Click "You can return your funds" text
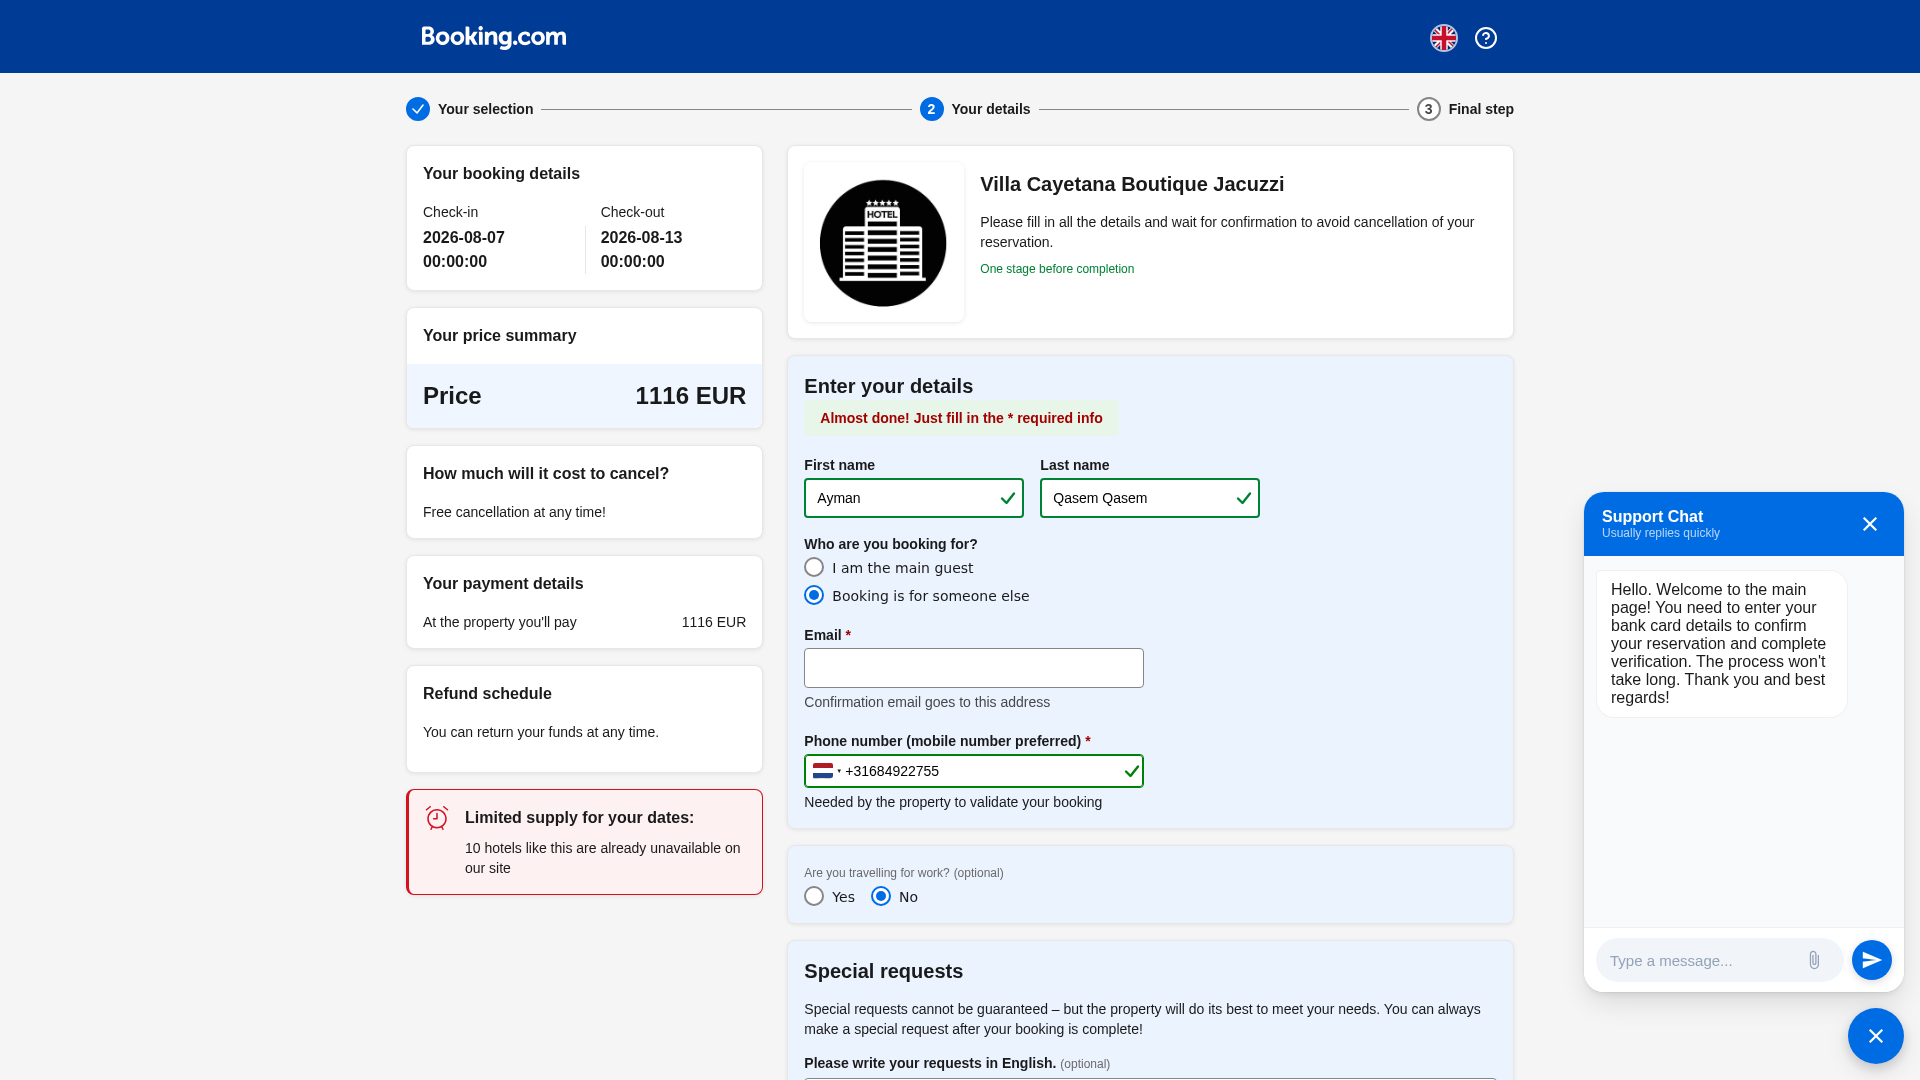Viewport: 1920px width, 1080px height. pyautogui.click(x=541, y=732)
